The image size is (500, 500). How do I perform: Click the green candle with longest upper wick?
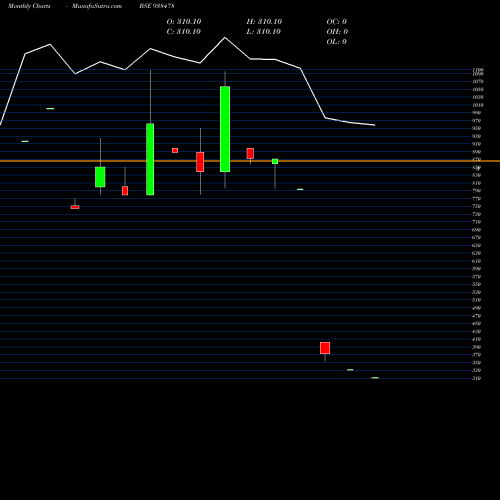150,159
